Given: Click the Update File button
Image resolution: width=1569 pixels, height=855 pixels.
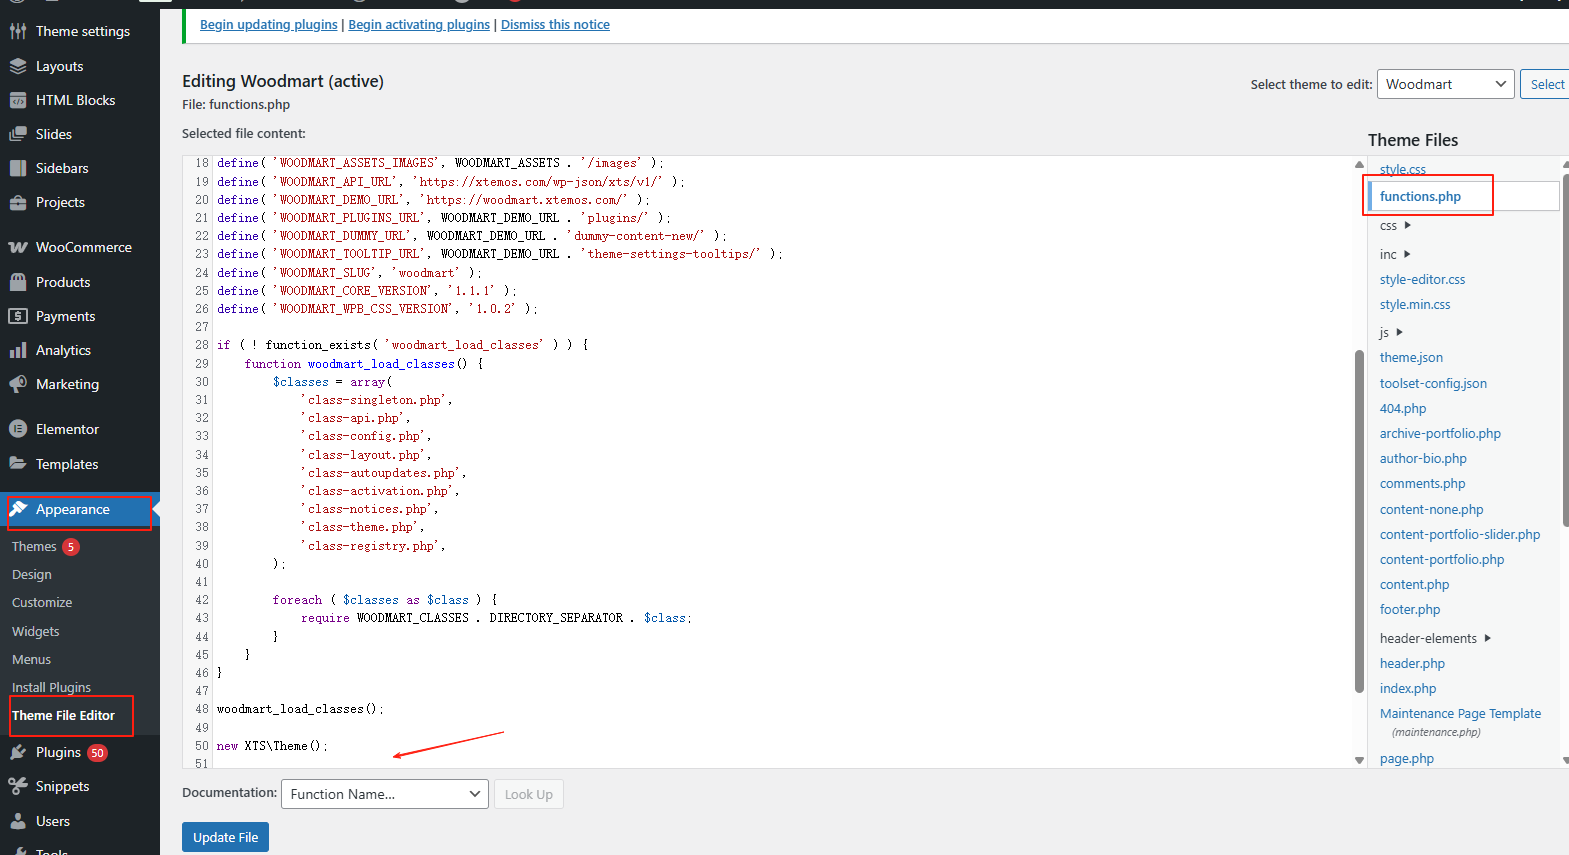Looking at the screenshot, I should pyautogui.click(x=225, y=837).
